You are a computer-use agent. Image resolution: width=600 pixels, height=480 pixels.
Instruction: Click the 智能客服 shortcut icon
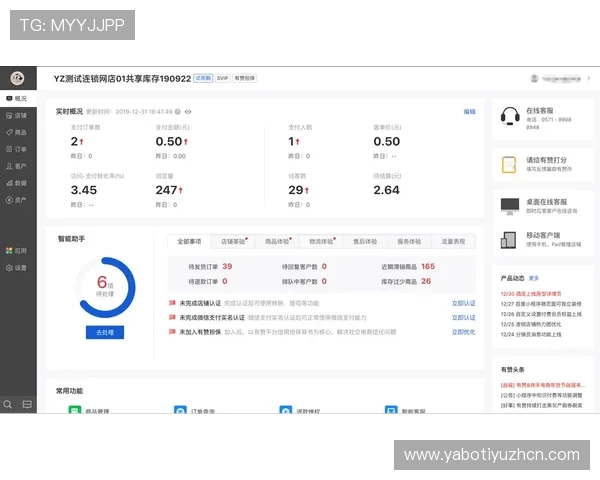coord(391,410)
